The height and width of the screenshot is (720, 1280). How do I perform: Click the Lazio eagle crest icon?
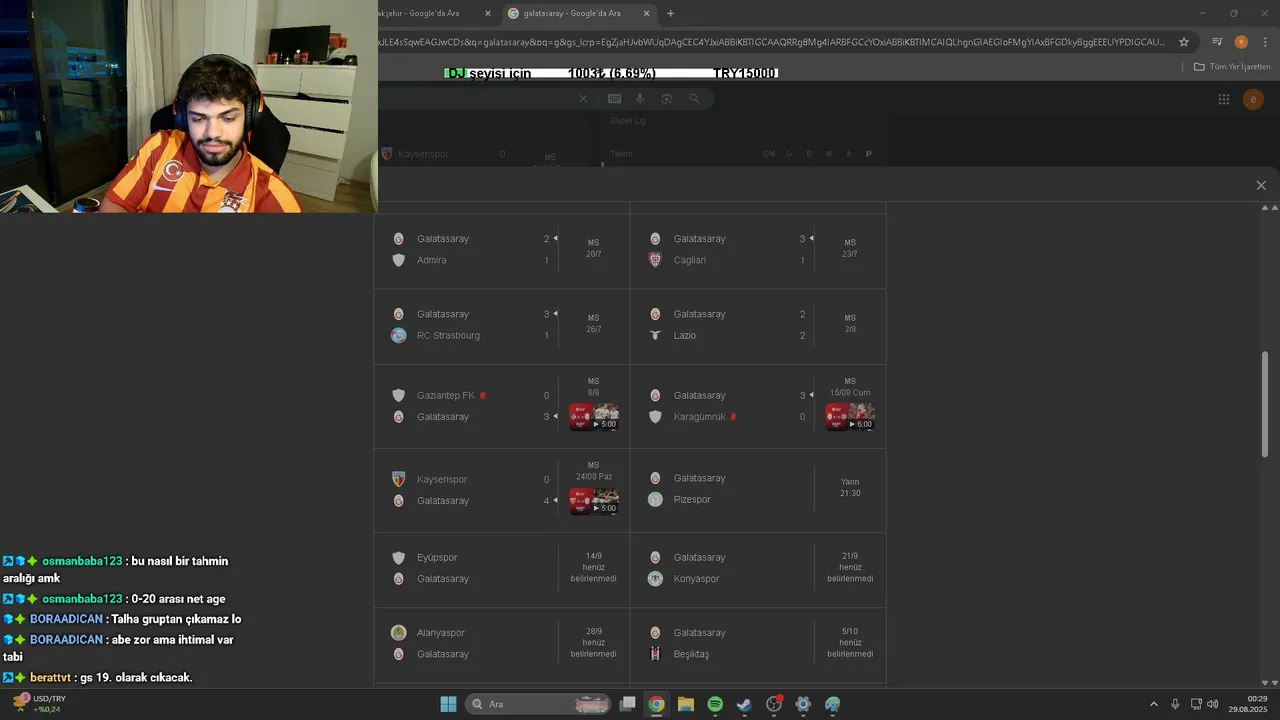pos(655,335)
